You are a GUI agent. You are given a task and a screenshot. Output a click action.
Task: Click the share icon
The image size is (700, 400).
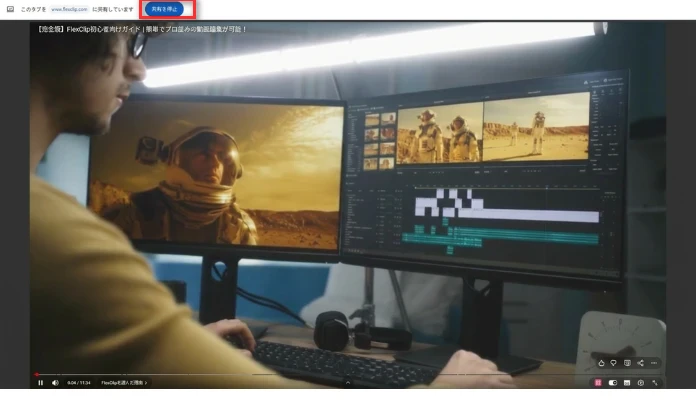(x=640, y=363)
